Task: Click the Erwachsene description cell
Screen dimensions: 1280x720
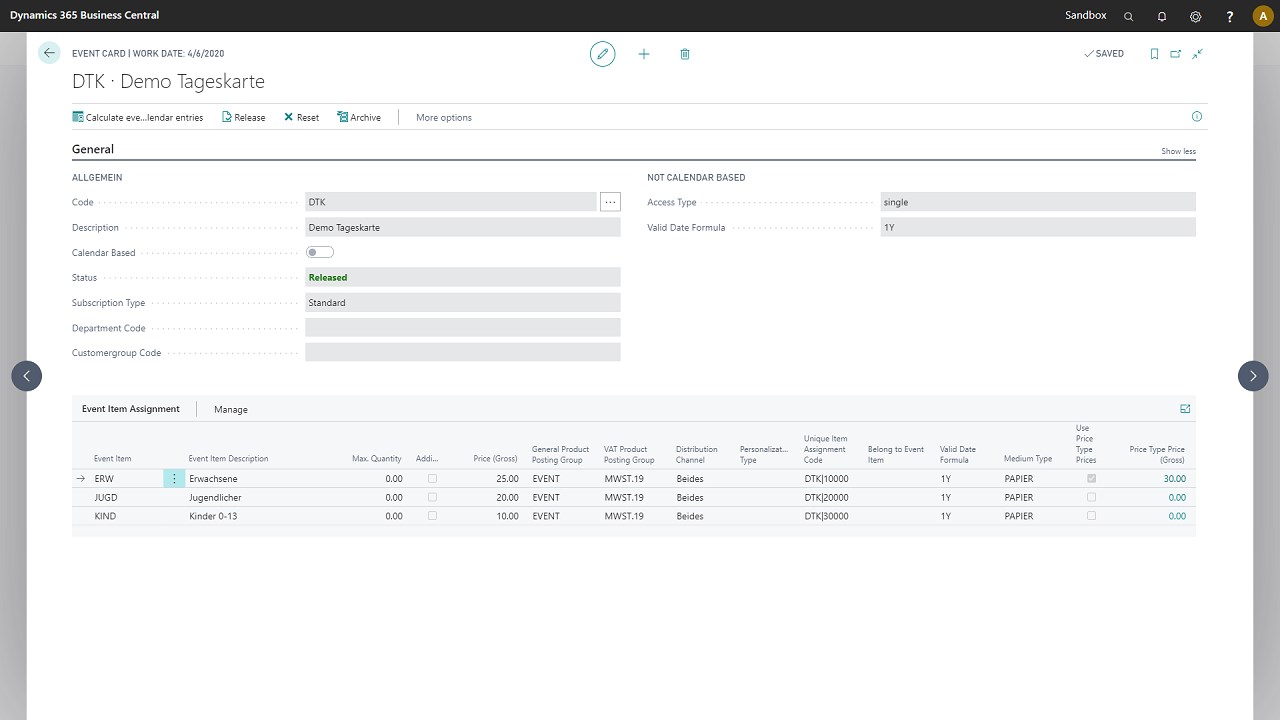Action: (213, 479)
